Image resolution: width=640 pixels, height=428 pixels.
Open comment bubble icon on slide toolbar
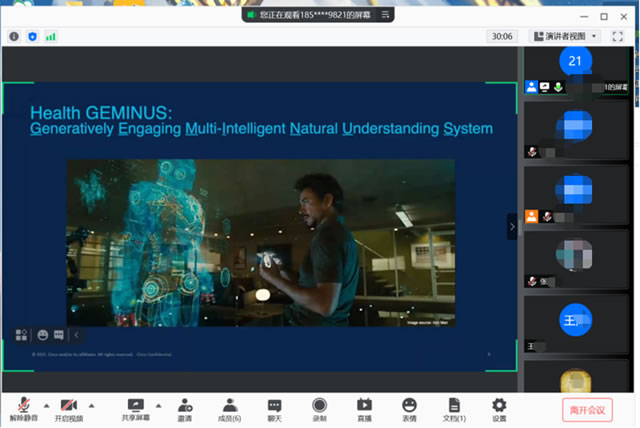(59, 335)
